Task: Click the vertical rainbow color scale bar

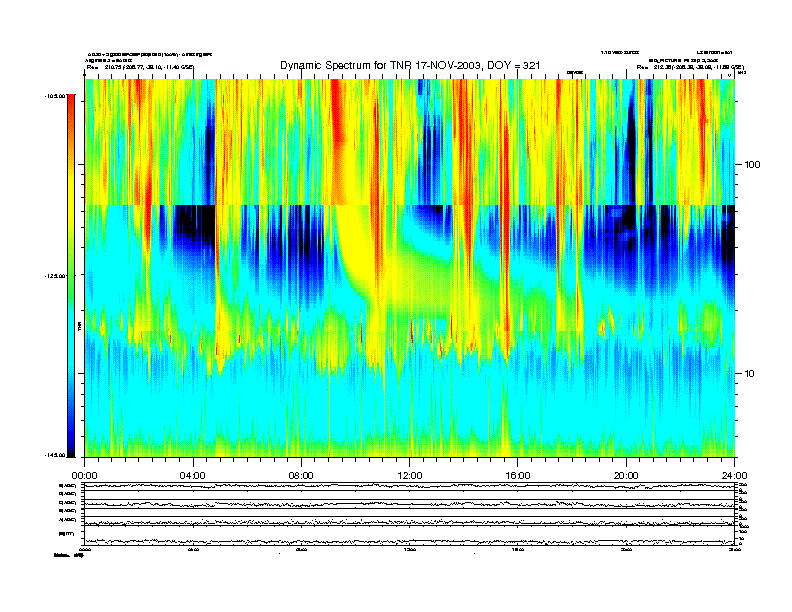Action: pyautogui.click(x=71, y=276)
